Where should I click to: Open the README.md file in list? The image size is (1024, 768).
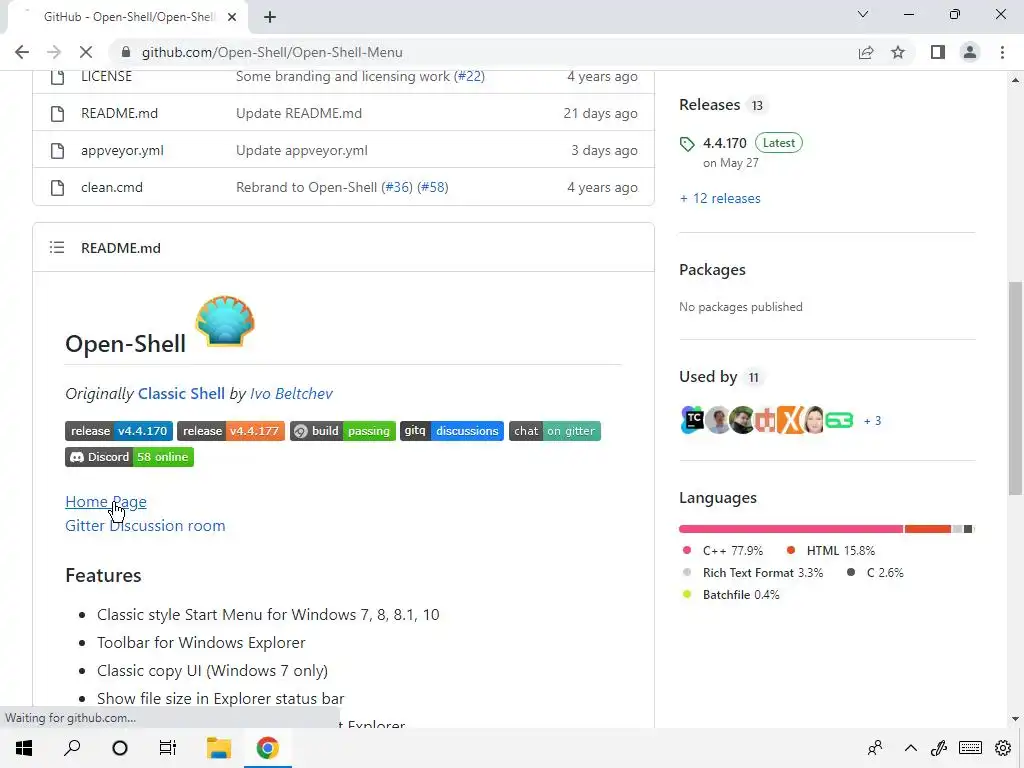click(x=120, y=114)
